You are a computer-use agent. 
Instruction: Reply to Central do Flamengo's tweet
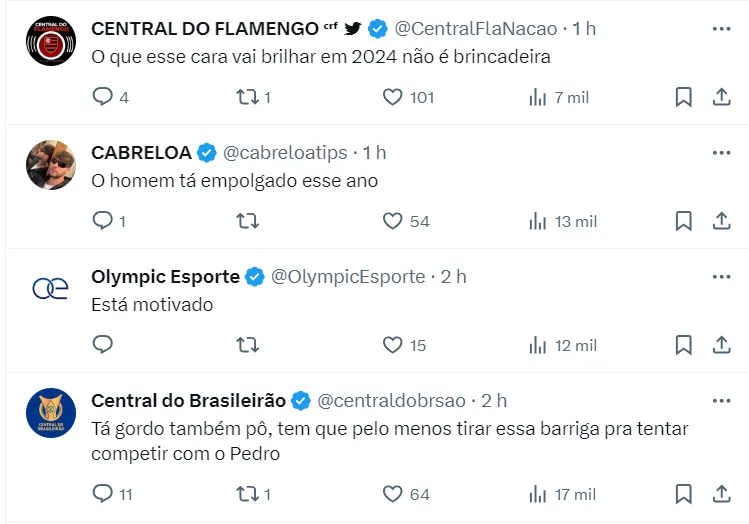coord(103,97)
